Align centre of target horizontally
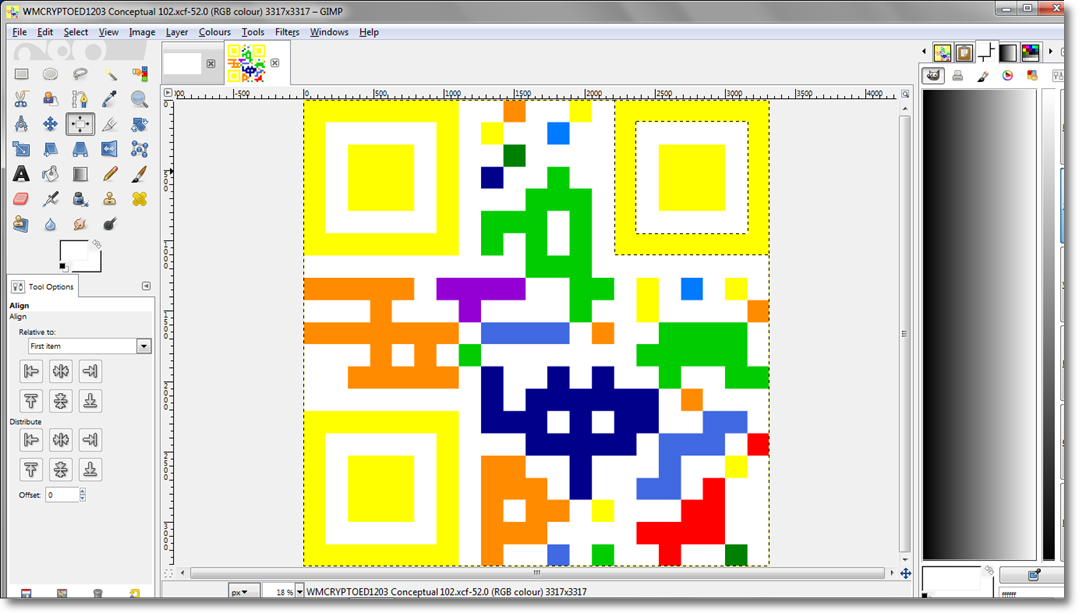 (61, 371)
